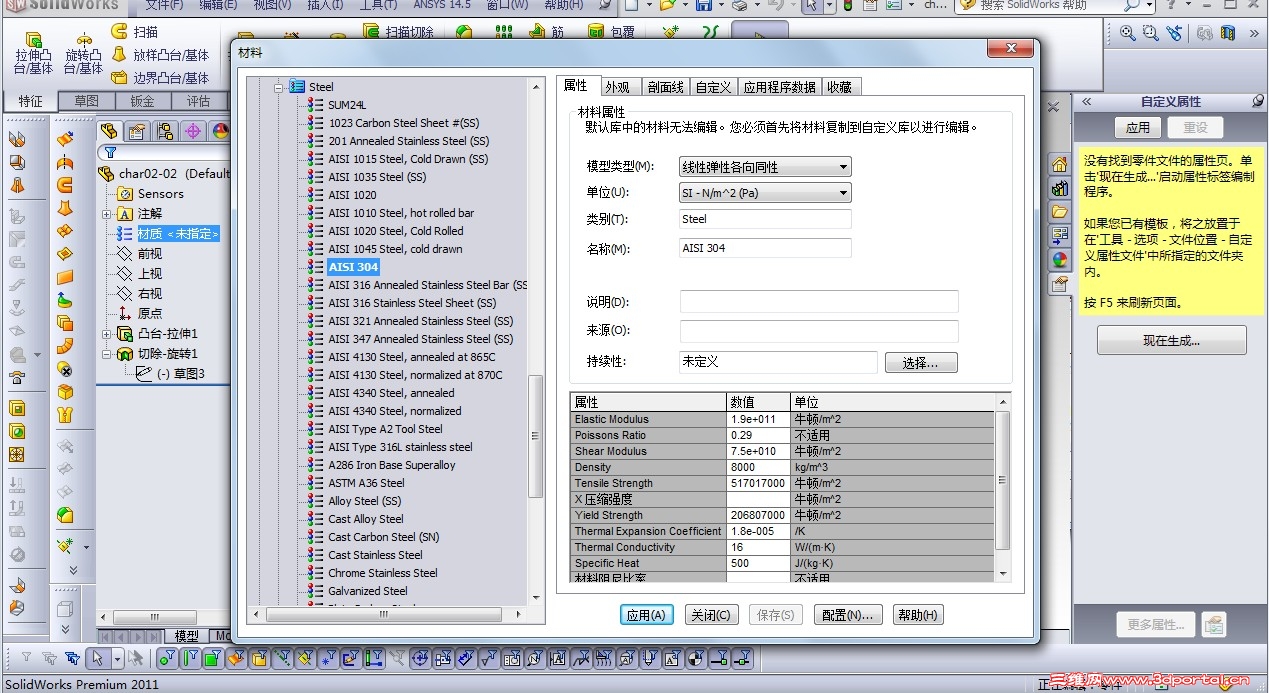
Task: Switch to the 收藏 tab
Action: [x=839, y=87]
